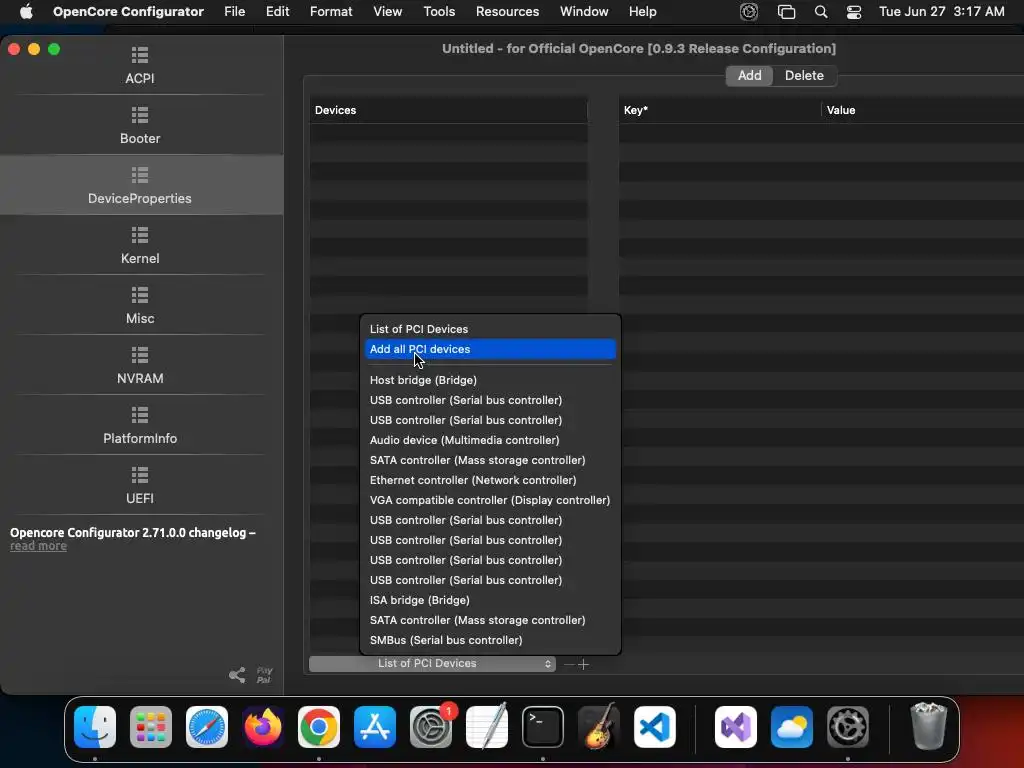Open the Kernel section in sidebar

tap(140, 246)
